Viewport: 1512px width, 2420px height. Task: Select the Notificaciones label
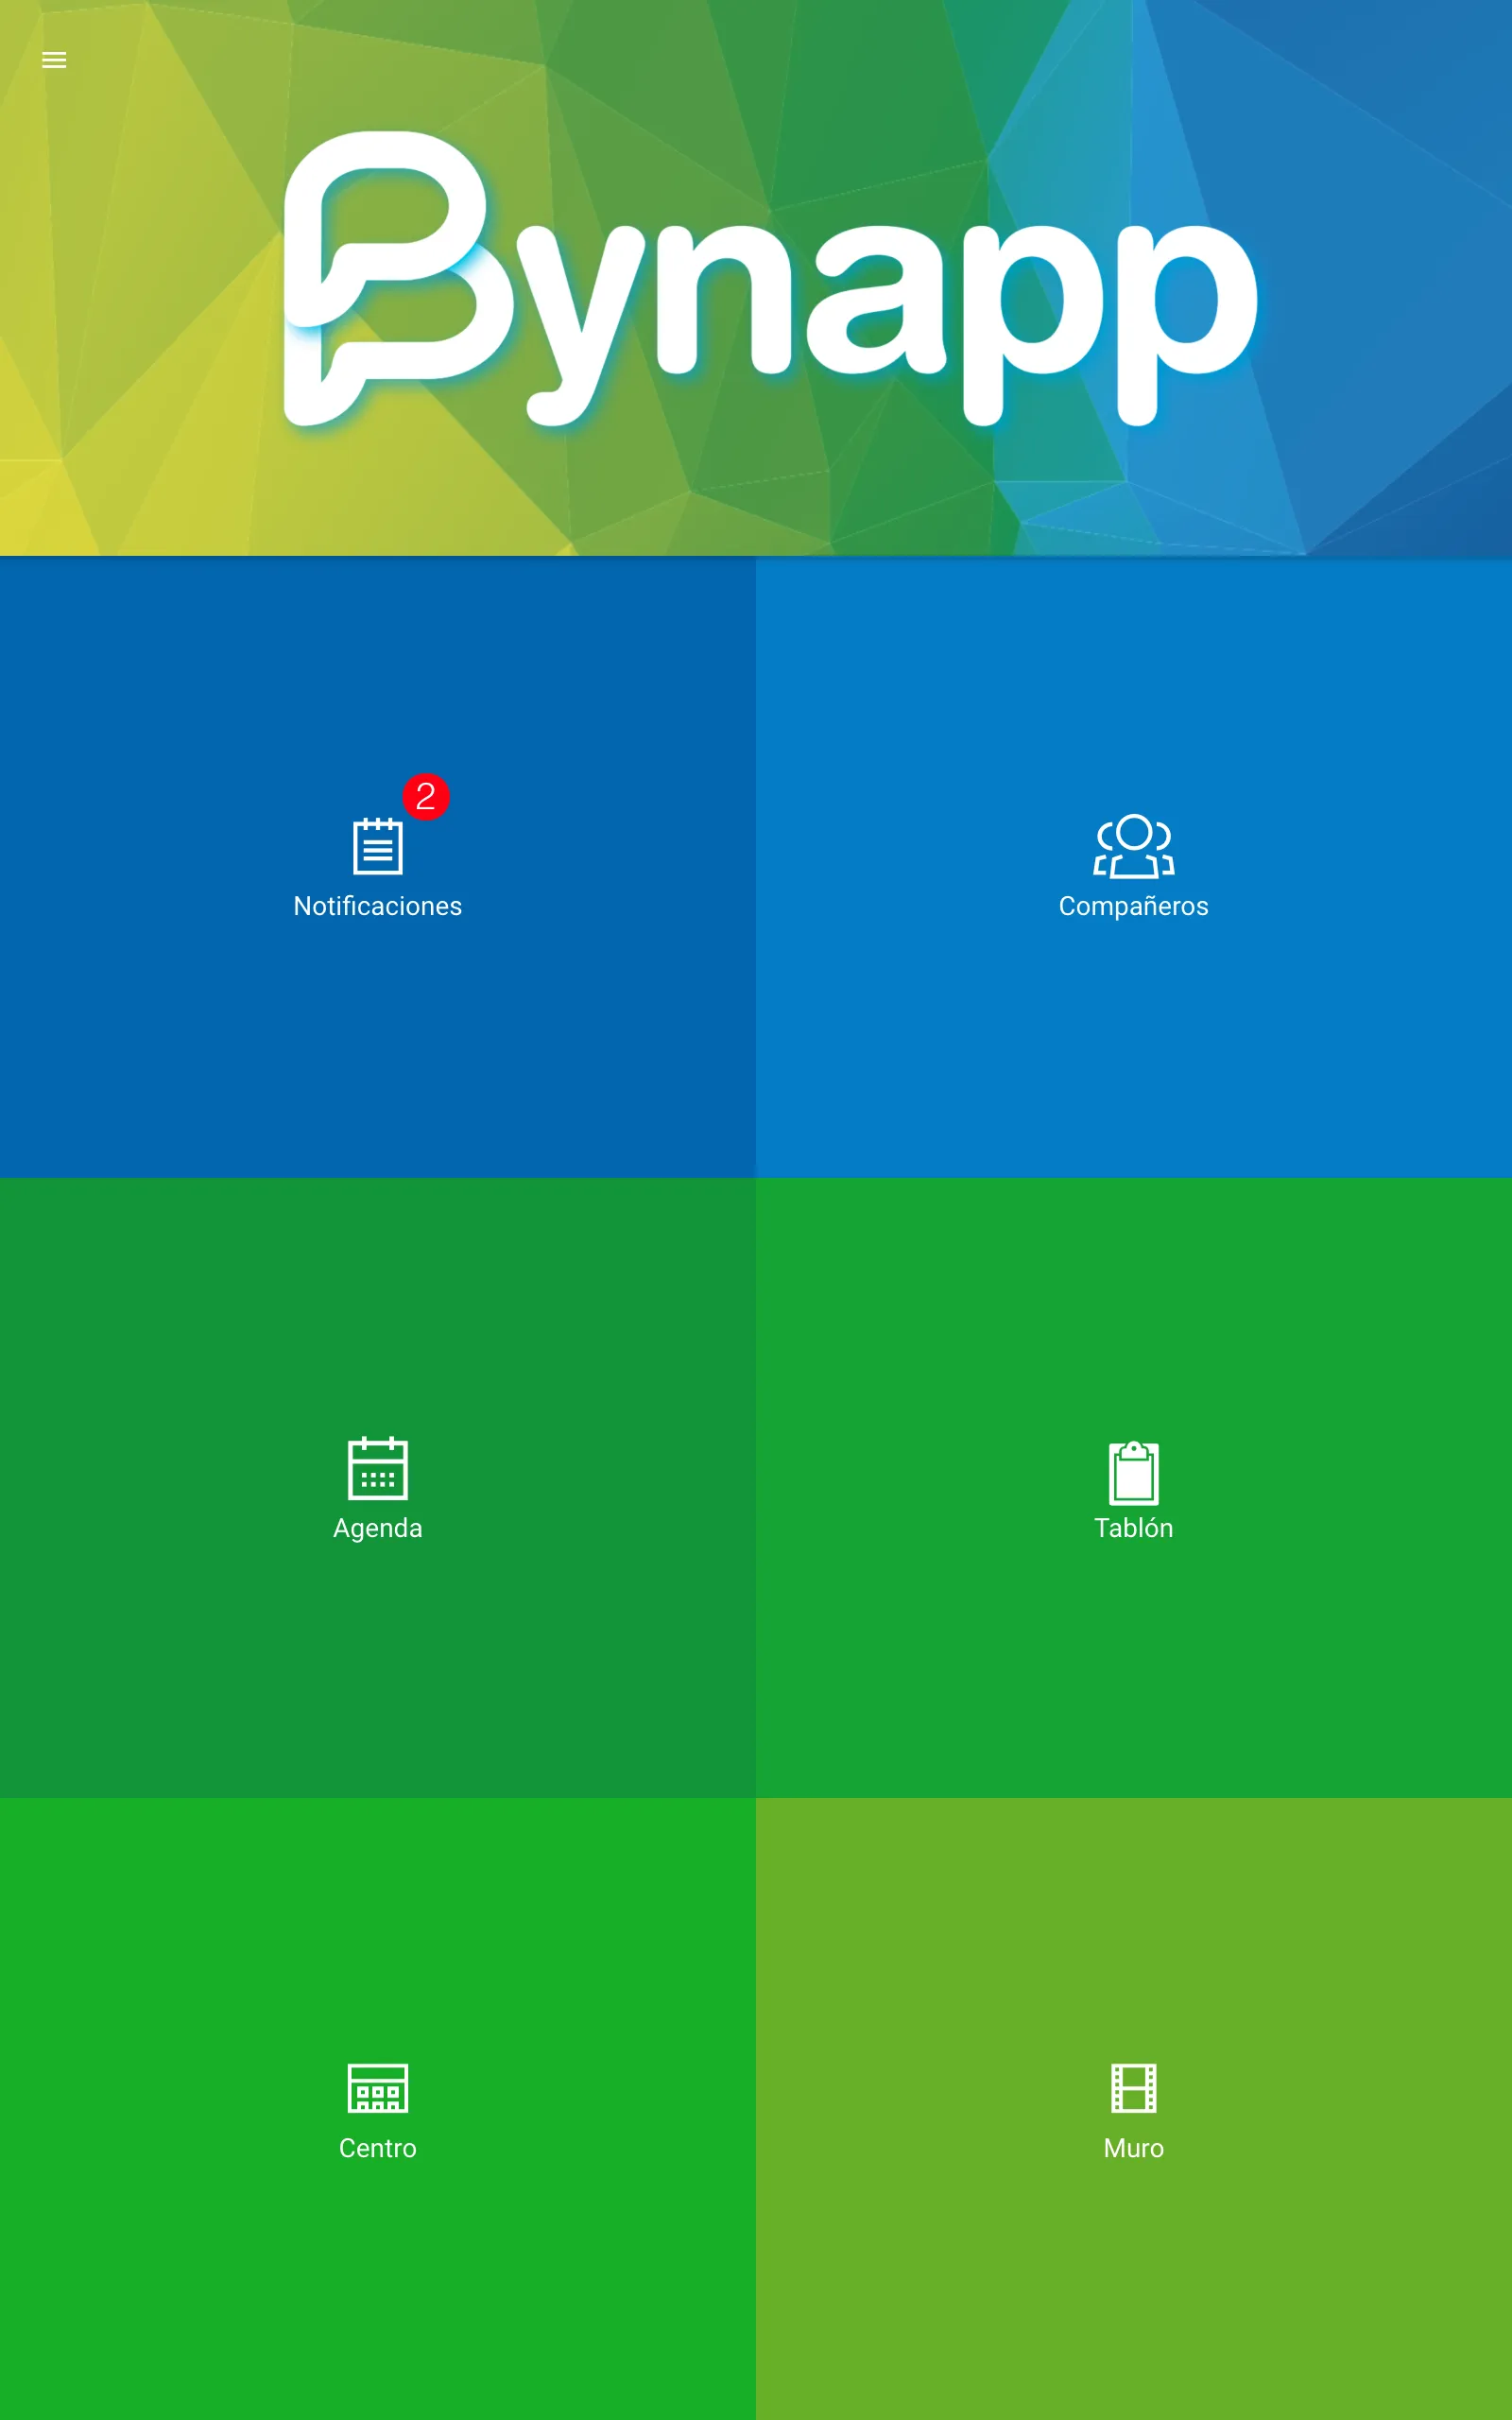click(378, 906)
